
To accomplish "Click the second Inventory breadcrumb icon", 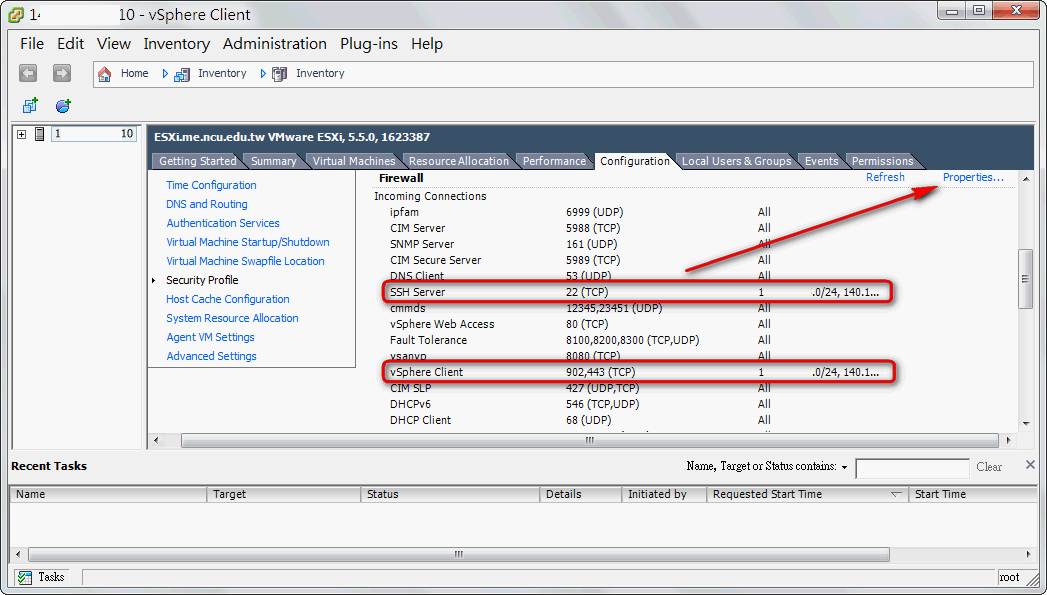I will (280, 74).
